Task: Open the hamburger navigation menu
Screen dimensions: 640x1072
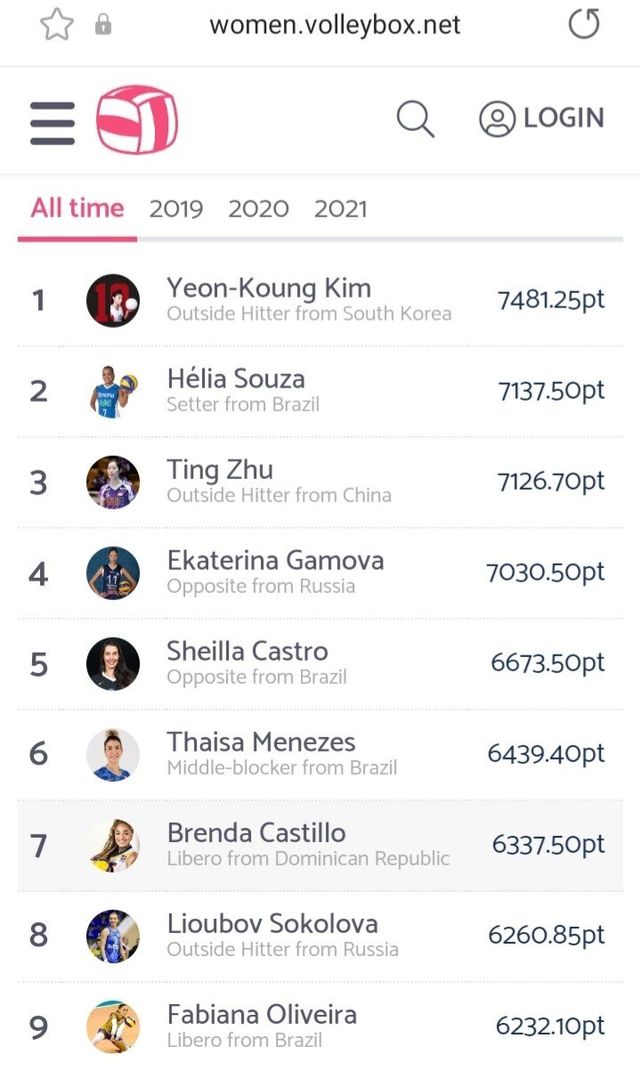Action: [x=52, y=122]
